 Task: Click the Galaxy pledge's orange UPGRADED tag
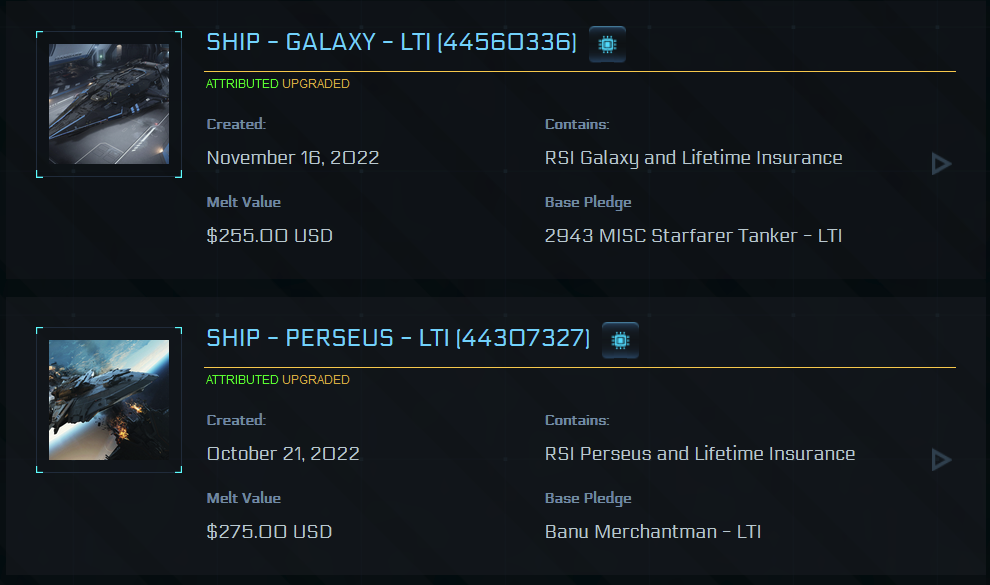click(316, 84)
